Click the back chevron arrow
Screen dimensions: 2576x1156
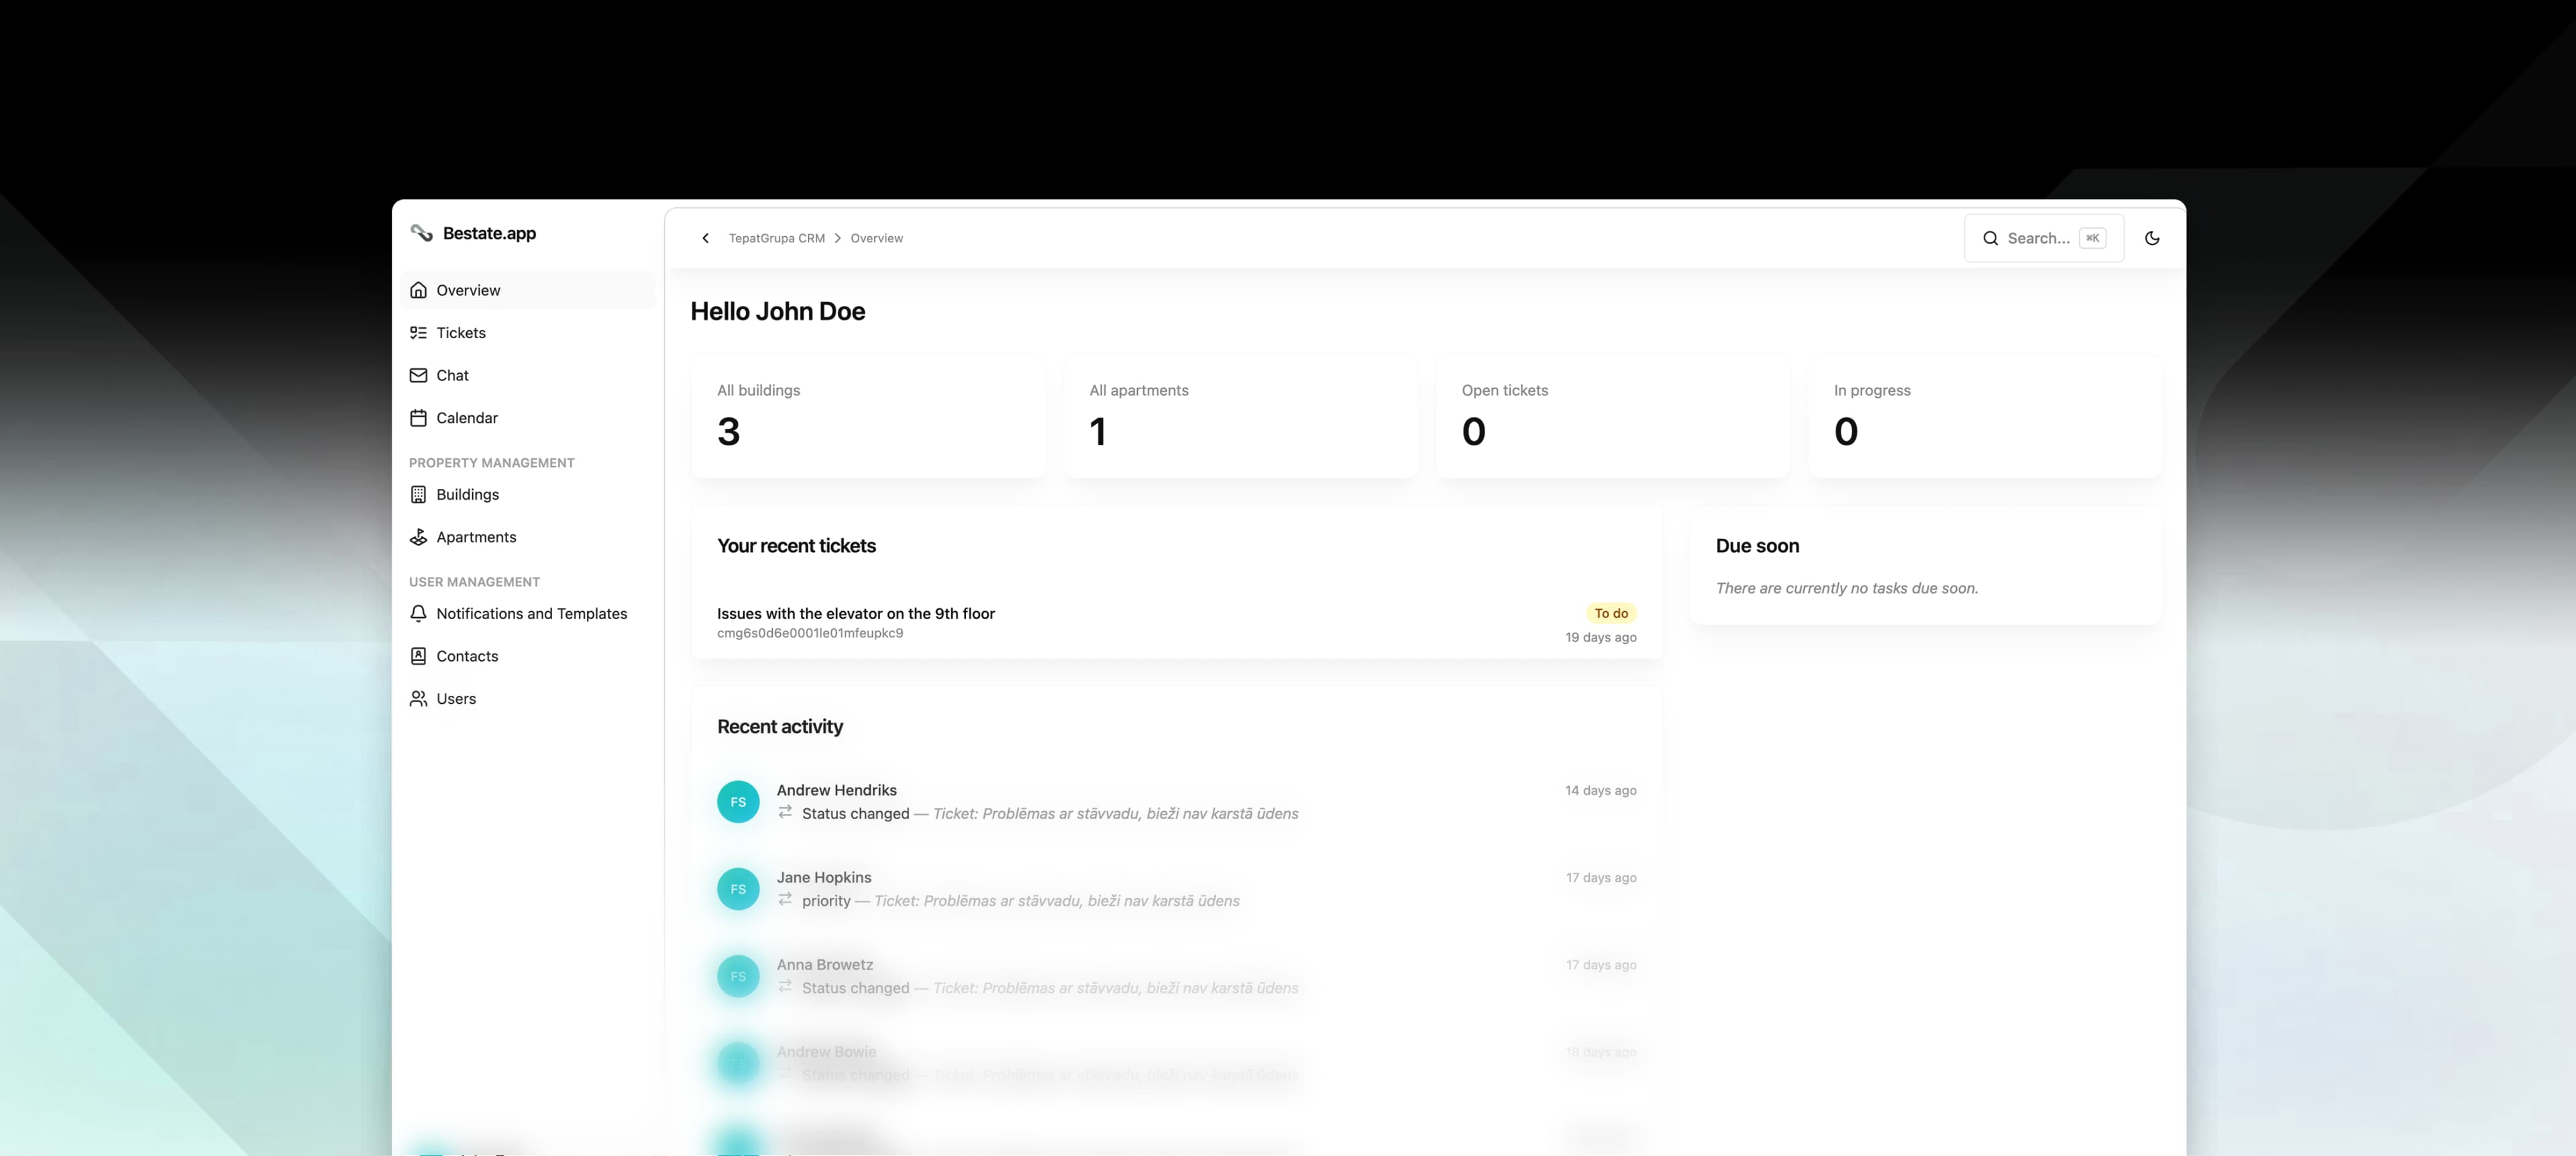(705, 238)
